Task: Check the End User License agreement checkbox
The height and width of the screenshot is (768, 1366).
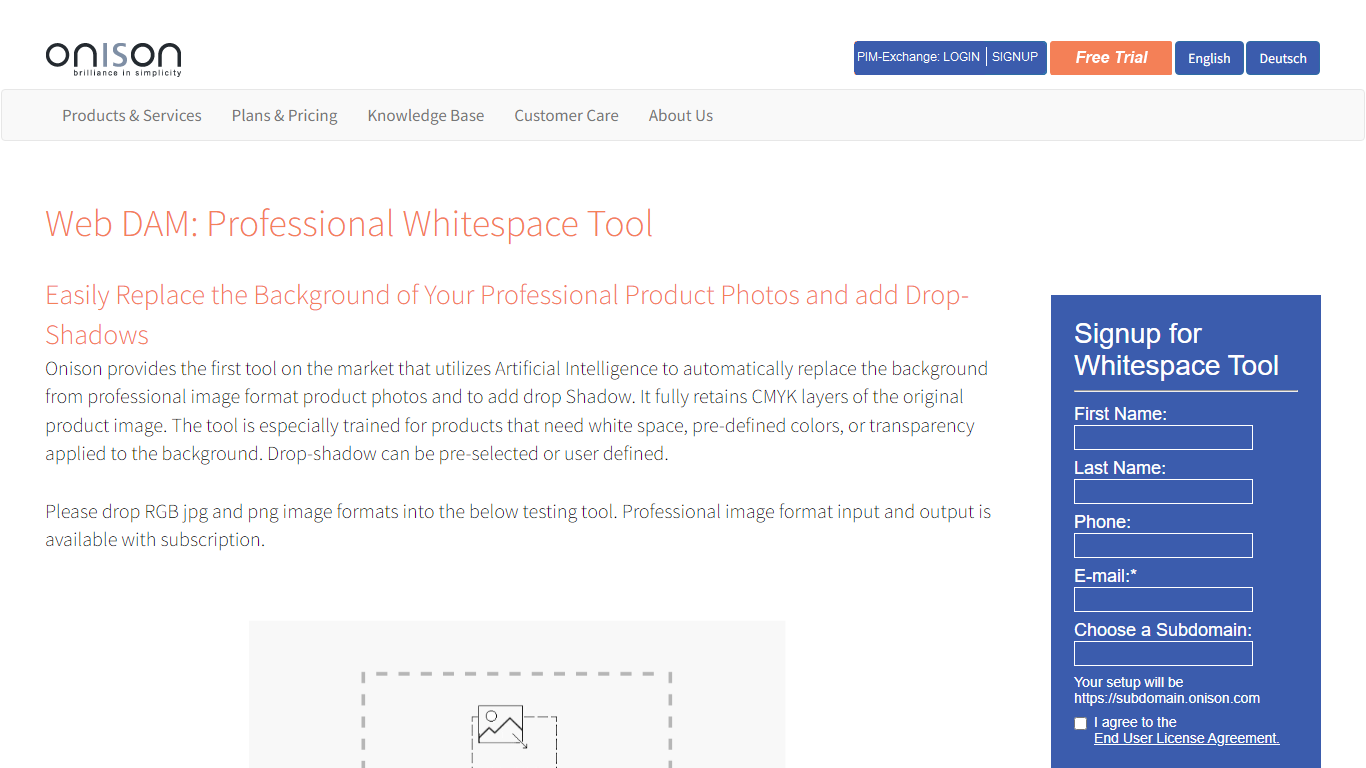Action: click(1080, 723)
